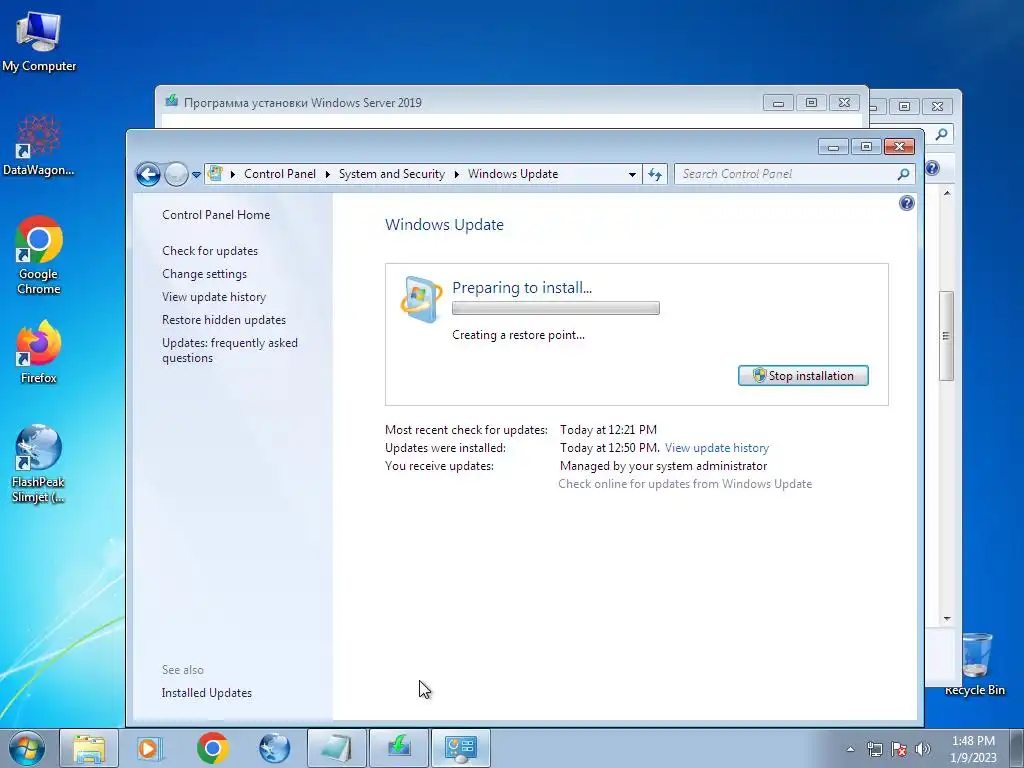The width and height of the screenshot is (1024, 768).
Task: Click search magnifier in the background window
Action: point(941,134)
